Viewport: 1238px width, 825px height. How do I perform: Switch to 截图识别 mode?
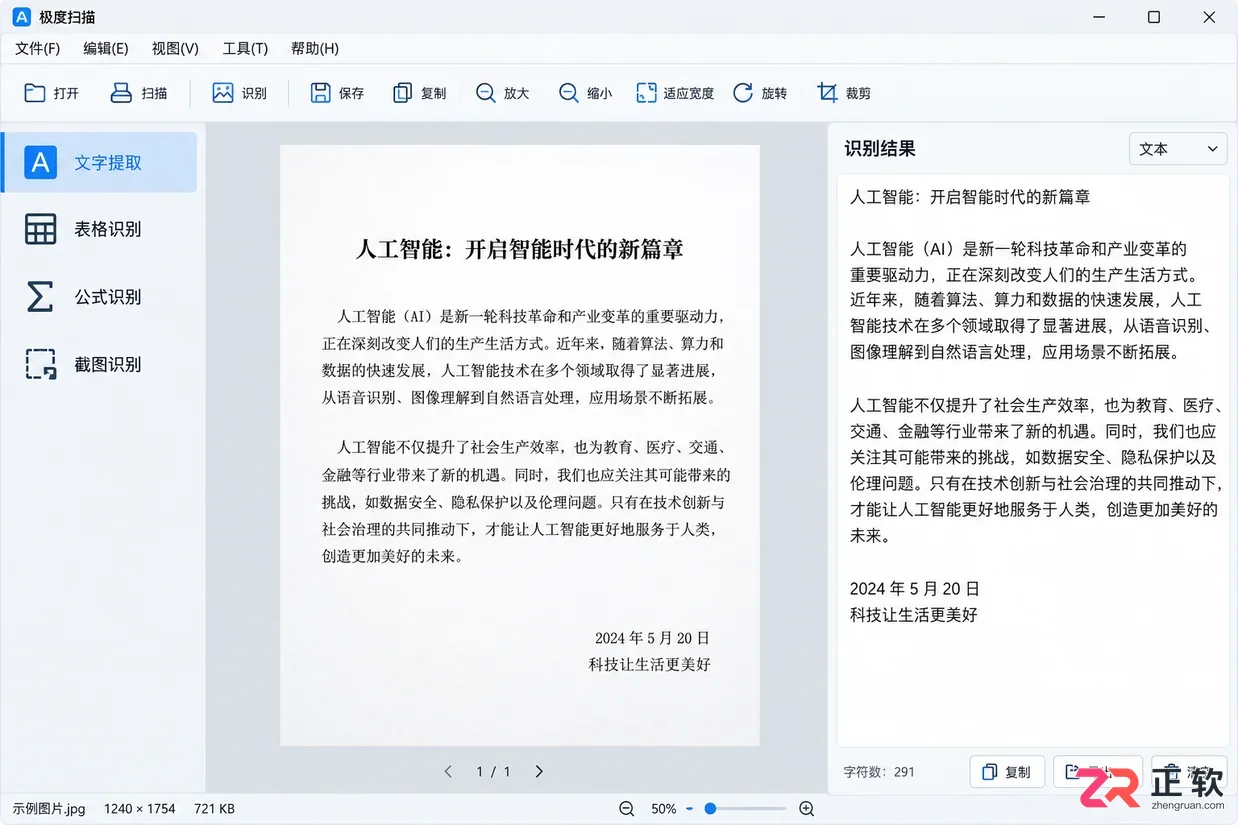pyautogui.click(x=100, y=365)
